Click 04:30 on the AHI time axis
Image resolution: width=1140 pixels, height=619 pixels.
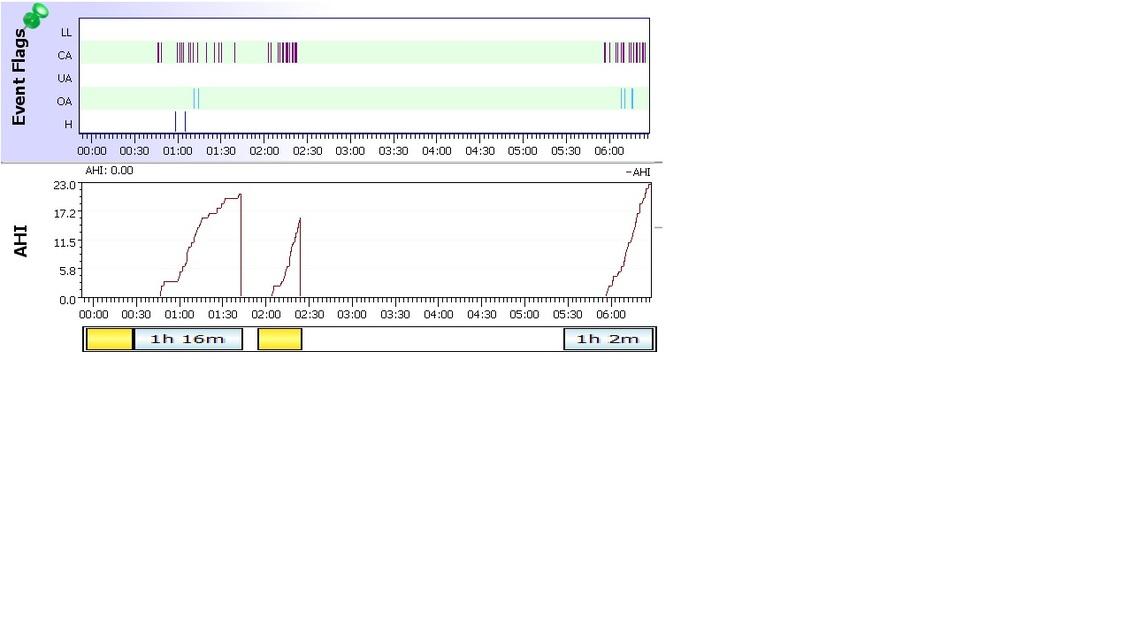tap(481, 315)
